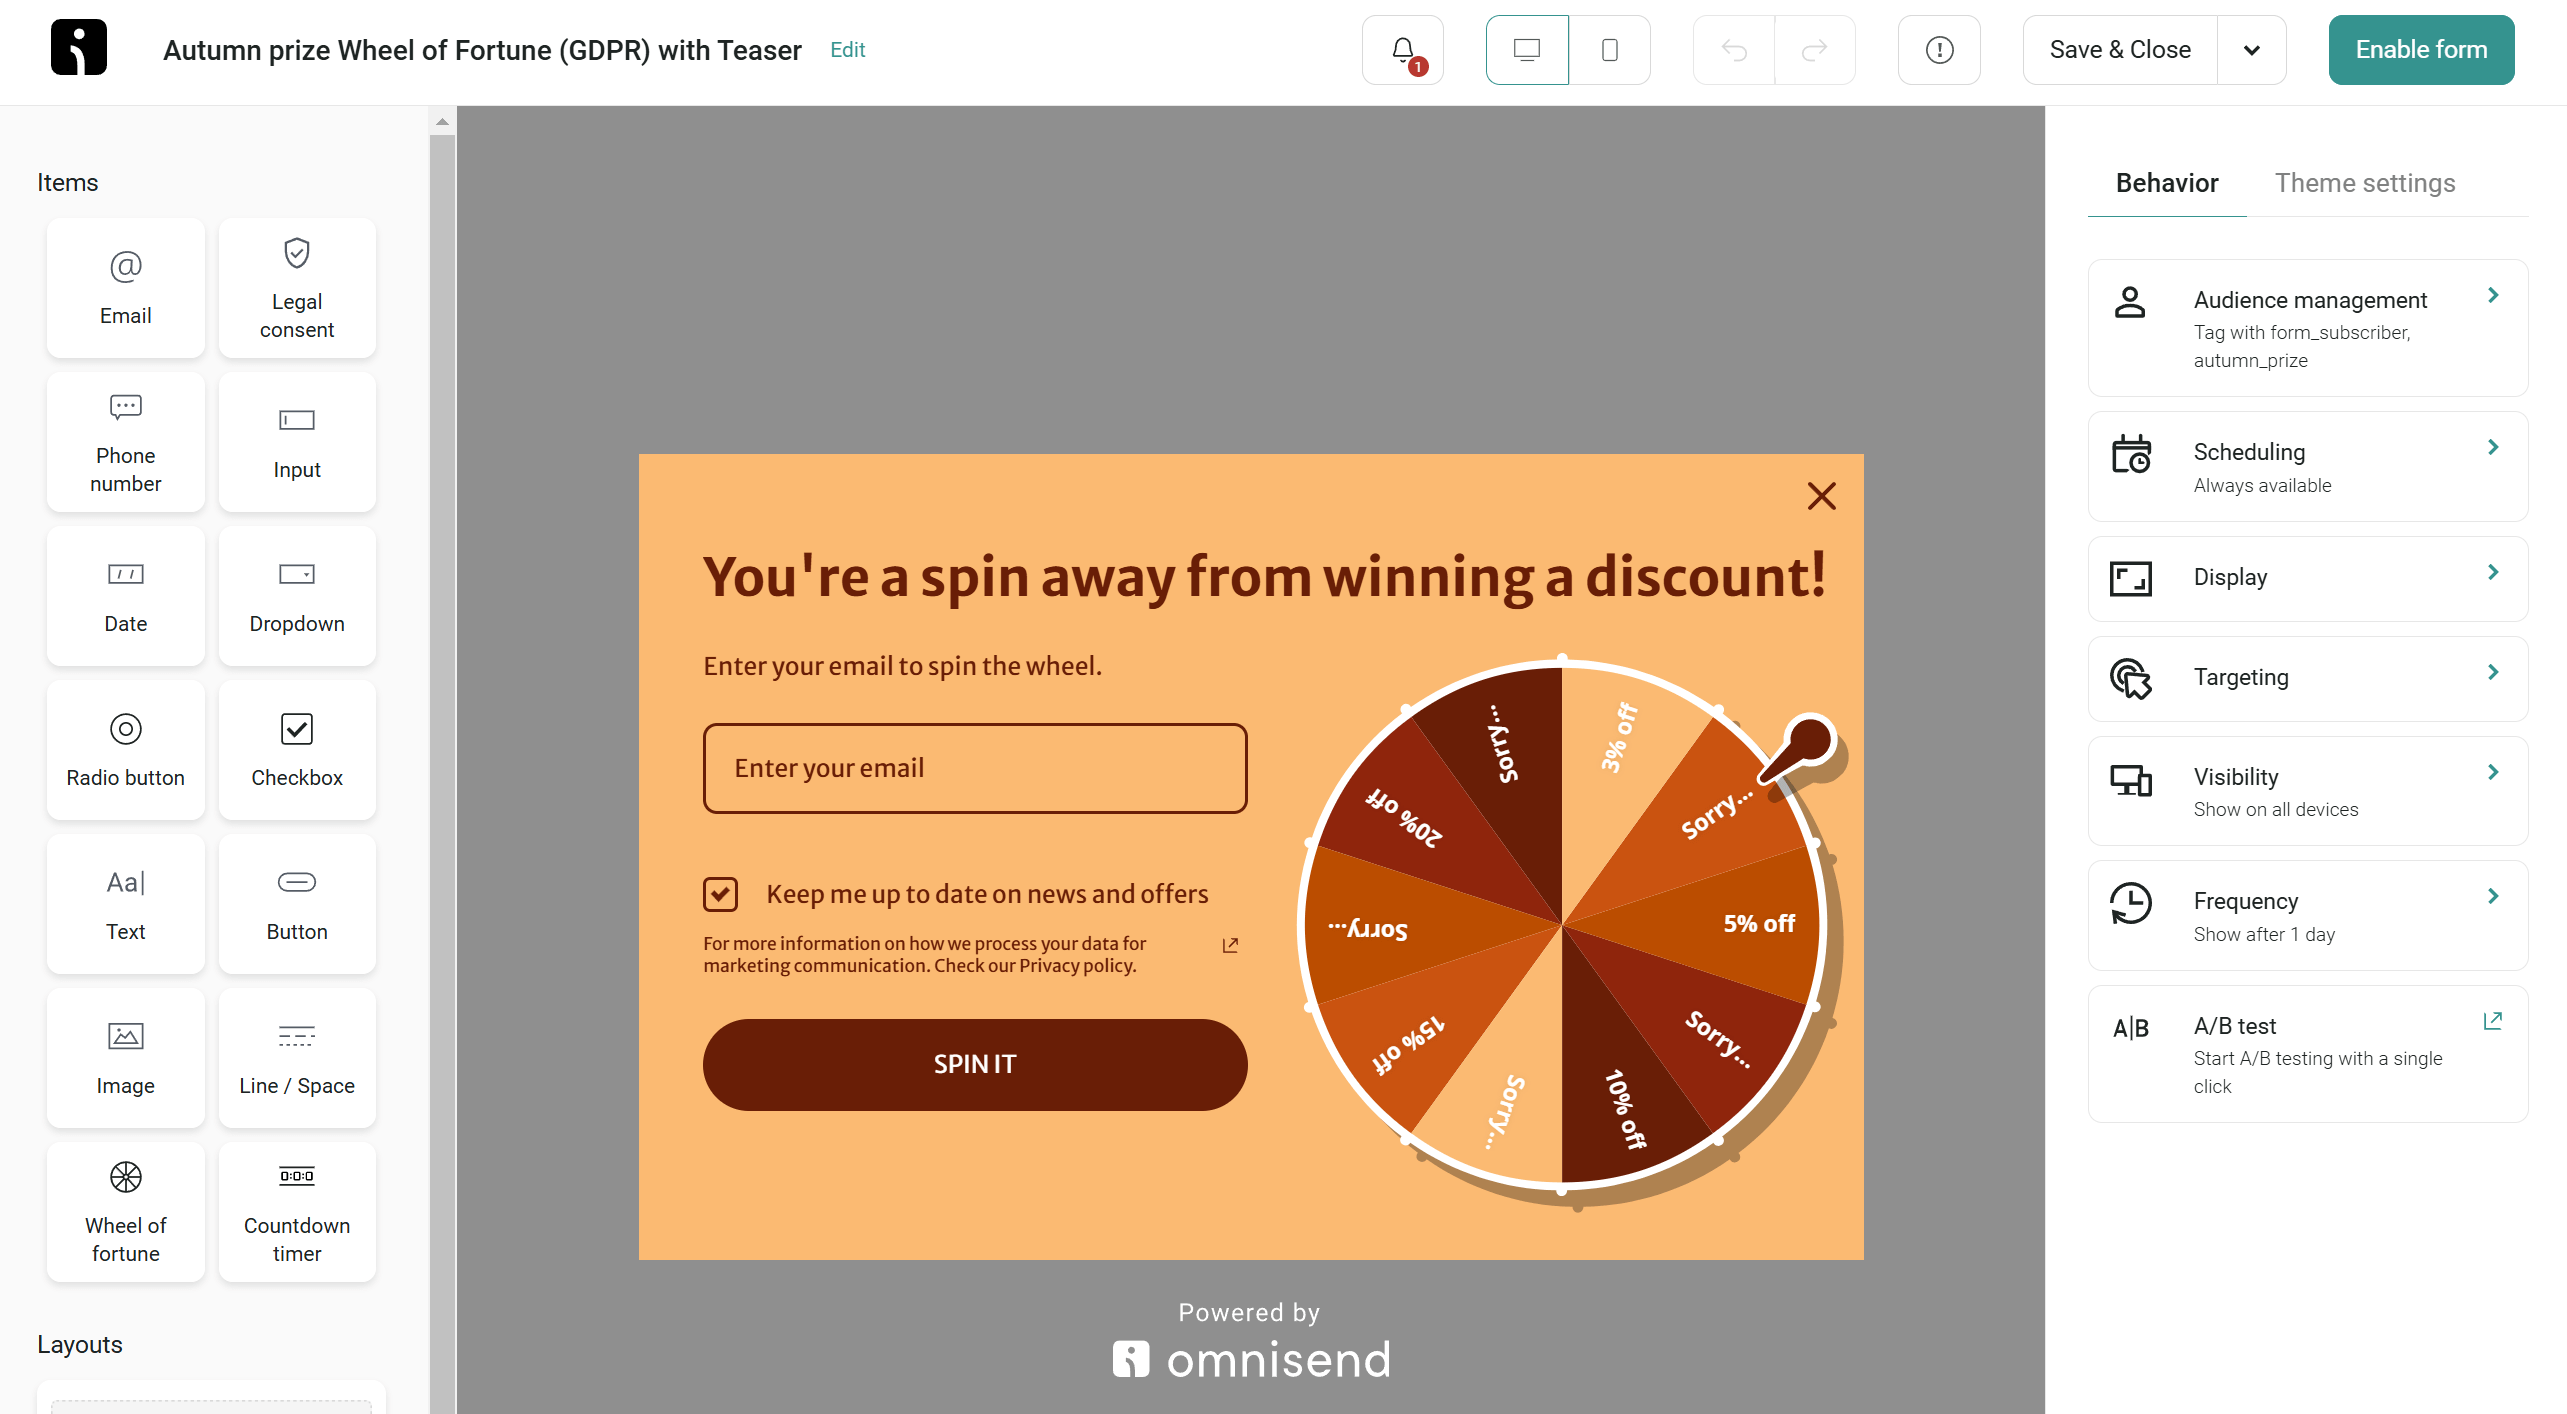Viewport: 2567px width, 1414px height.
Task: Click the Countdown timer tool icon
Action: [x=296, y=1177]
